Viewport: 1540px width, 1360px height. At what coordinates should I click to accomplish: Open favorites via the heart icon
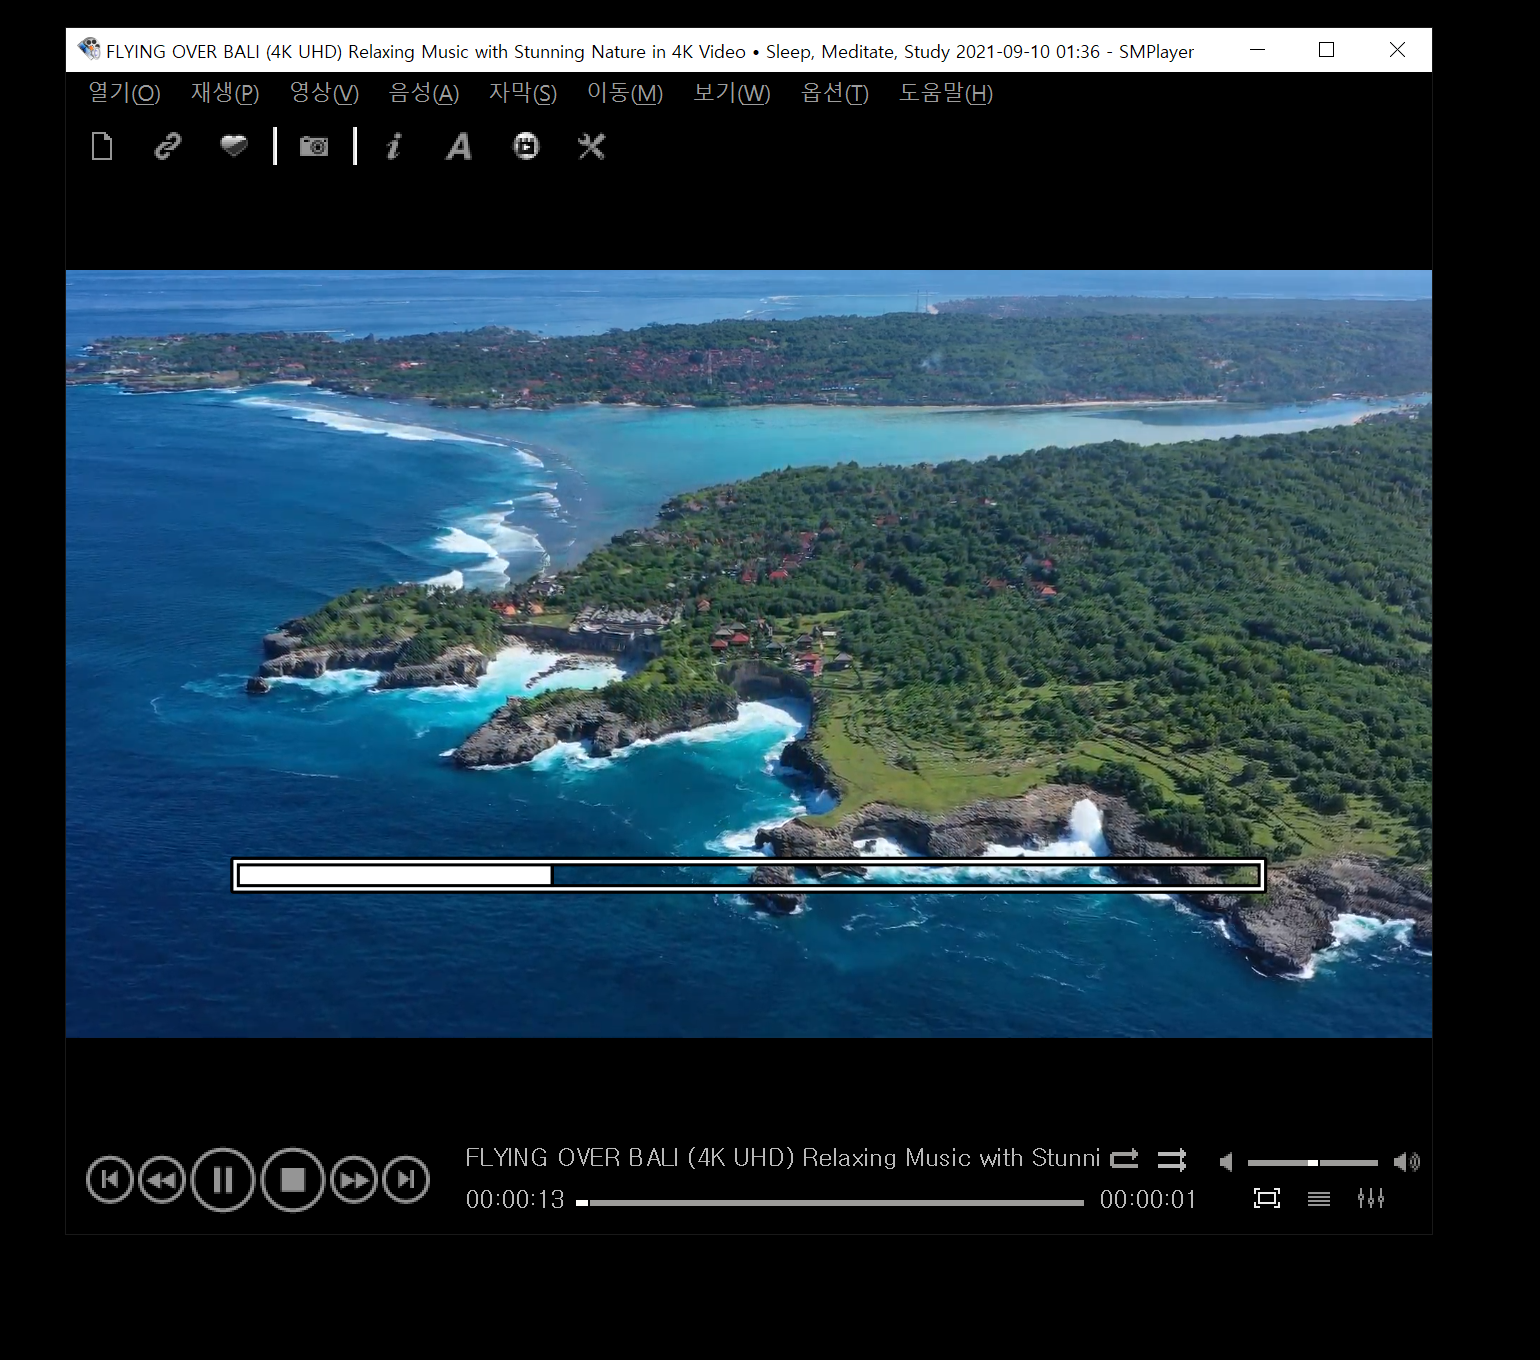pos(234,146)
